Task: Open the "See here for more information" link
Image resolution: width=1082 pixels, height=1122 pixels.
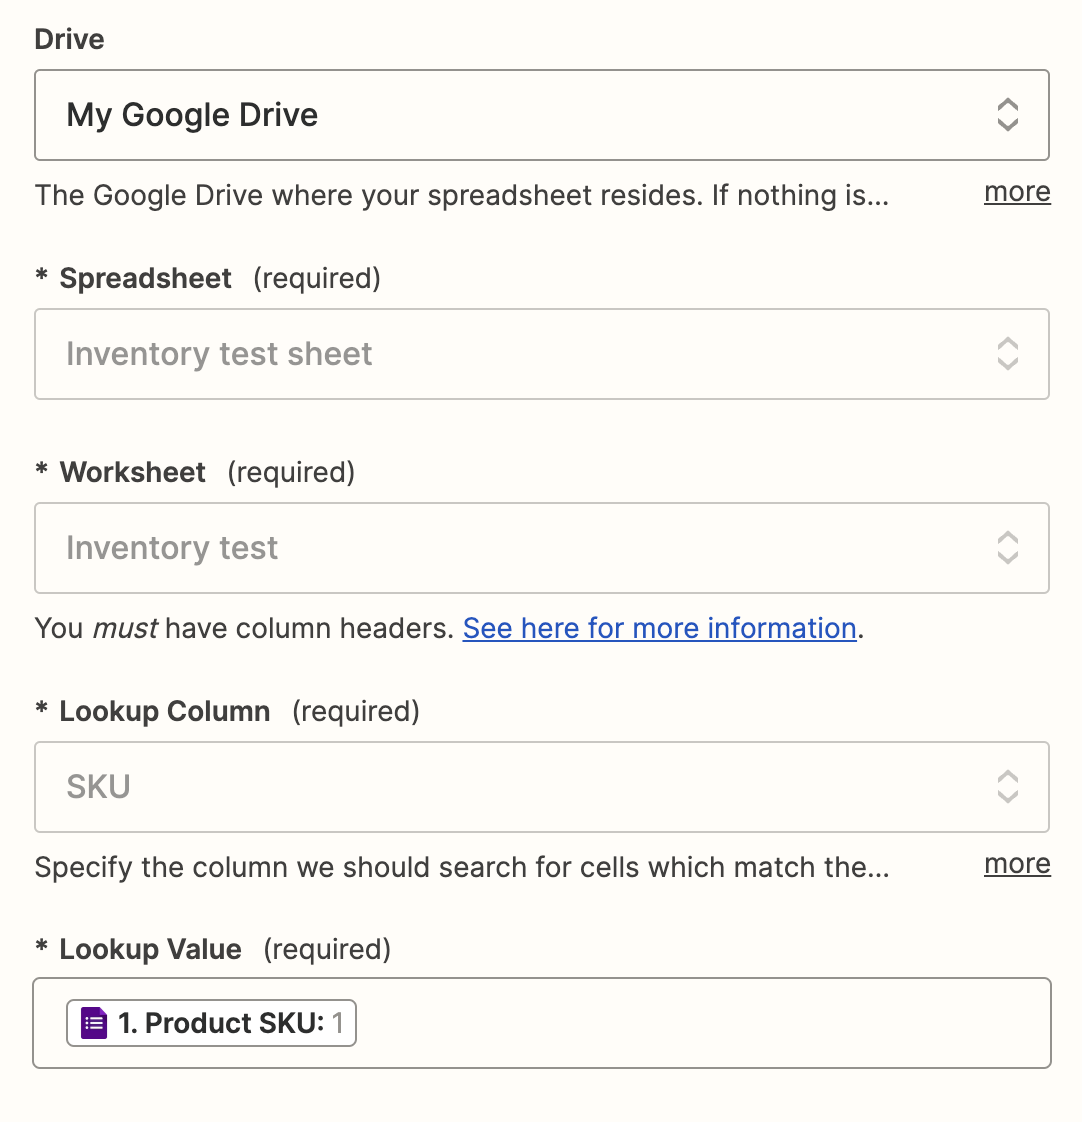Action: click(x=659, y=628)
